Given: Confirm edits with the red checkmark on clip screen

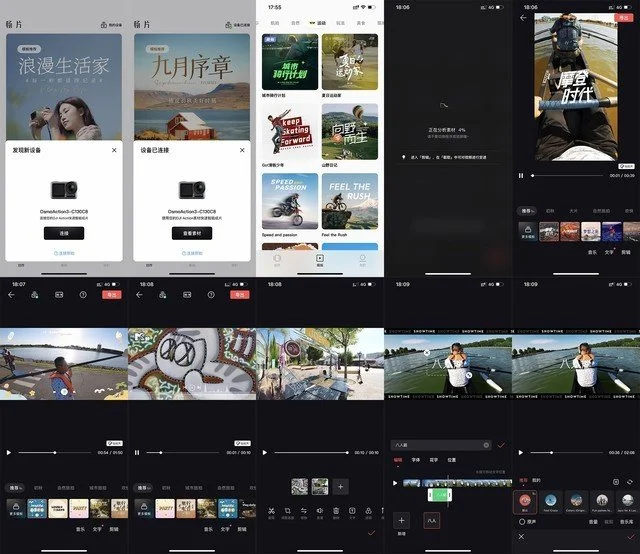Looking at the screenshot, I should [x=371, y=533].
